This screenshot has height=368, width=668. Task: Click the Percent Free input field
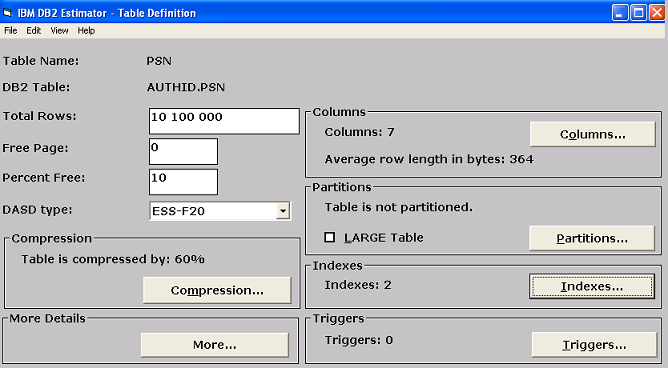click(184, 182)
